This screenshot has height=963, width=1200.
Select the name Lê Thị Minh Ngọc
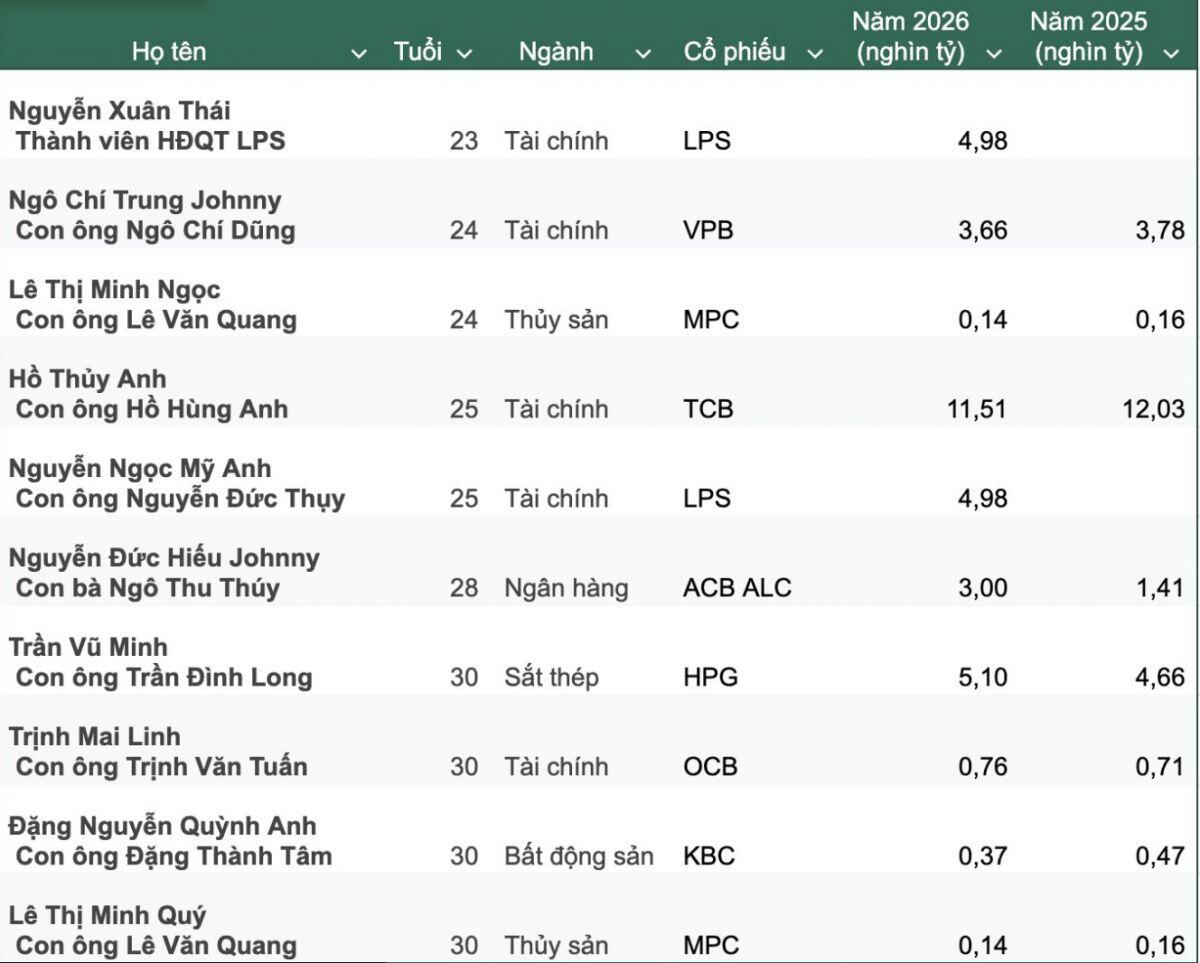tap(115, 290)
